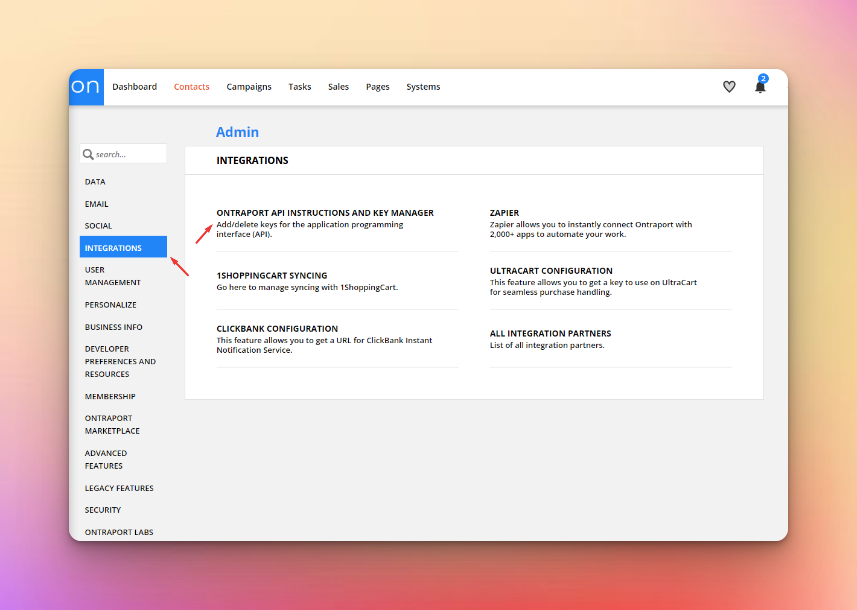857x610 pixels.
Task: View All Integration Partners list
Action: (550, 333)
